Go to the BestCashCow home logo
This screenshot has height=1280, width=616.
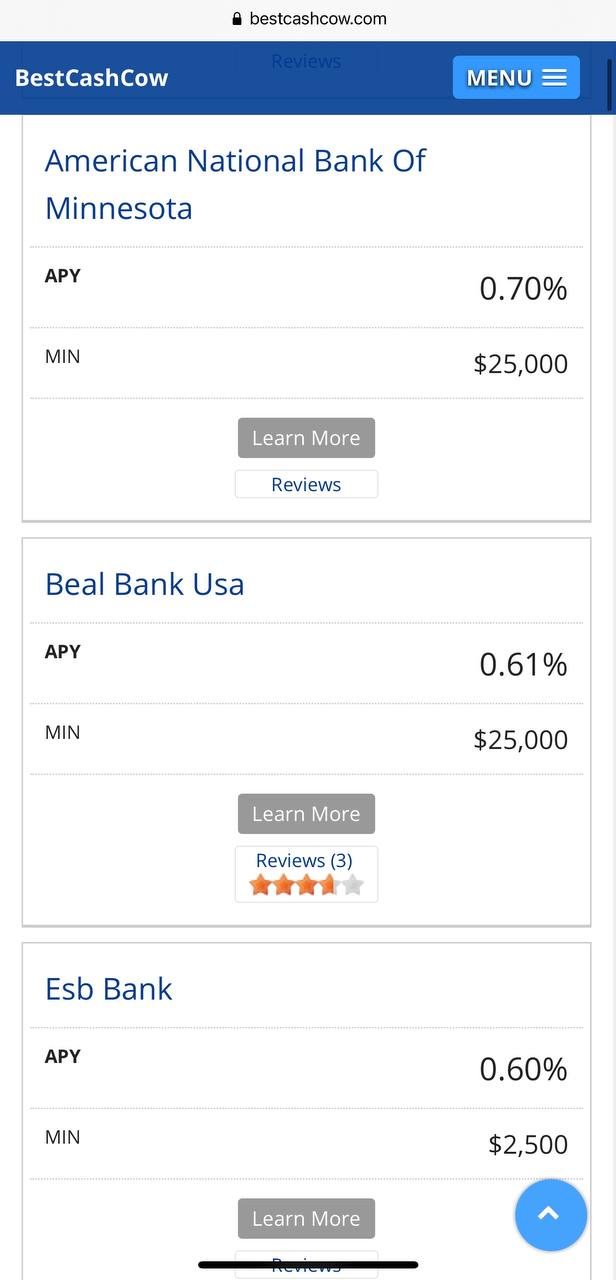click(92, 78)
